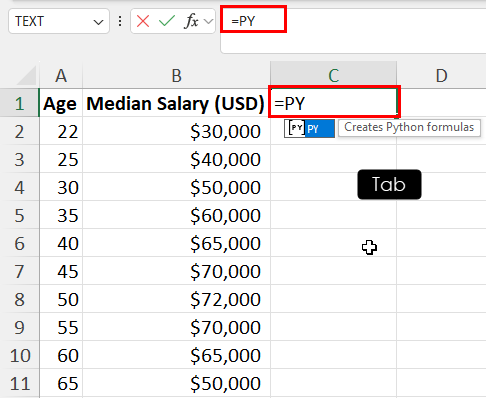The width and height of the screenshot is (486, 398).
Task: Select row 5 header
Action: (19, 215)
